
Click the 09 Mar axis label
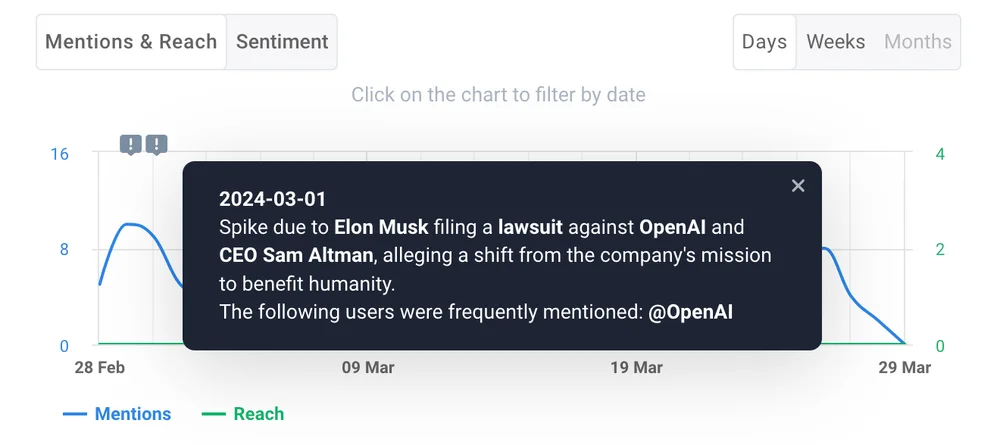[x=368, y=368]
